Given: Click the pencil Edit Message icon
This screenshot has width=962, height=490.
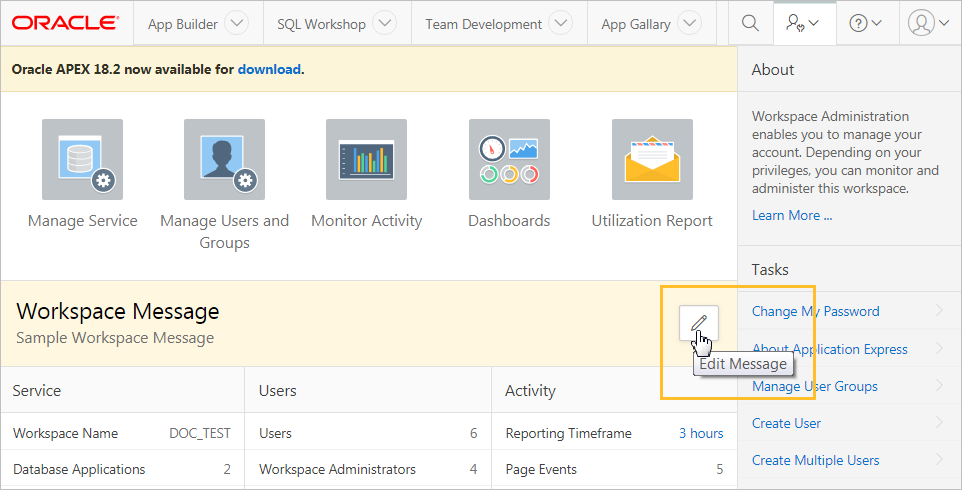Looking at the screenshot, I should 699,323.
